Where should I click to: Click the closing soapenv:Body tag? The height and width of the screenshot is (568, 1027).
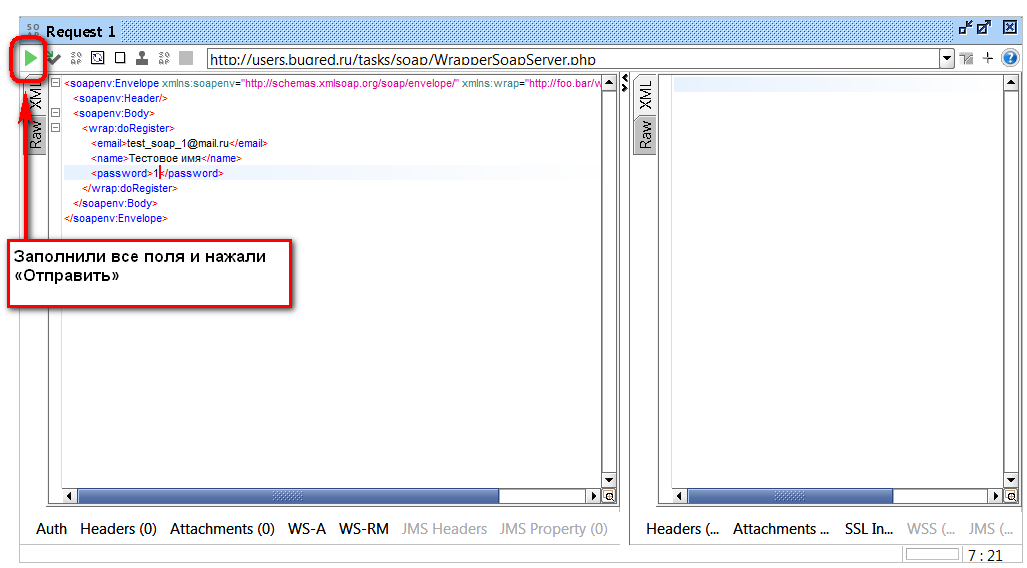pyautogui.click(x=115, y=203)
